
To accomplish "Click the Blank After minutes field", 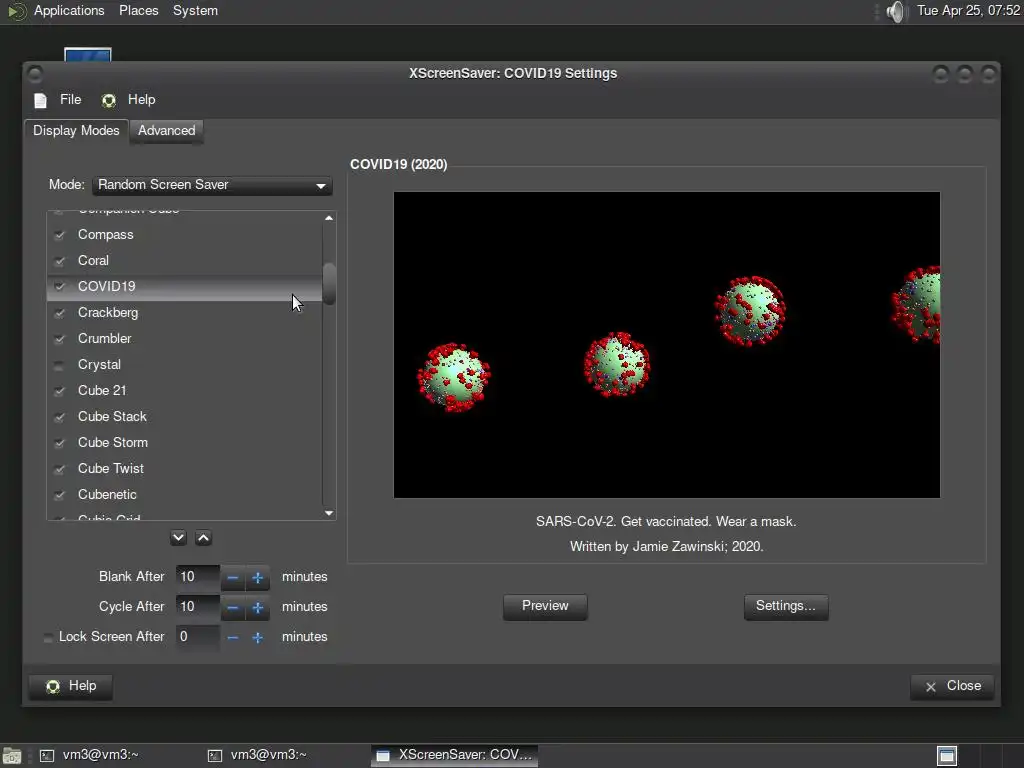I will tap(198, 577).
